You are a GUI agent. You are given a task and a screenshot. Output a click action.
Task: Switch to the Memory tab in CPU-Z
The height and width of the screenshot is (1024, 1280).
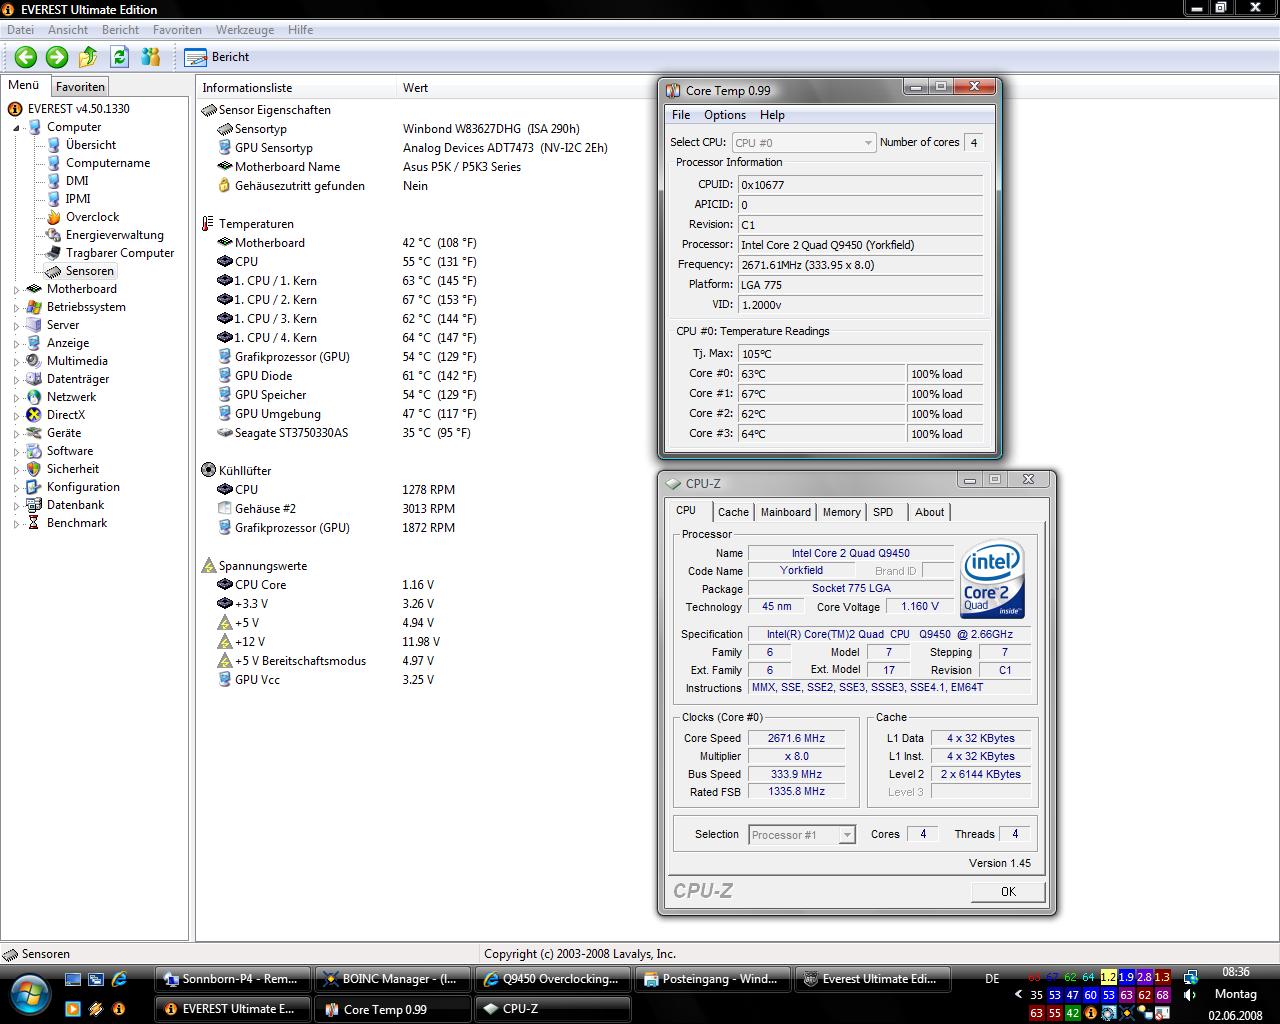pyautogui.click(x=841, y=512)
